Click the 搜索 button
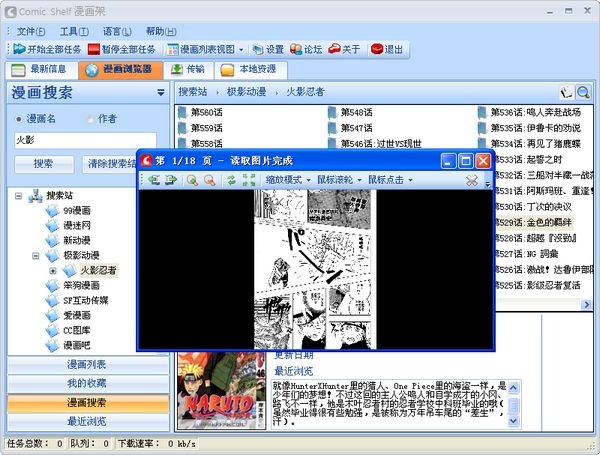600x455 pixels. pos(44,164)
